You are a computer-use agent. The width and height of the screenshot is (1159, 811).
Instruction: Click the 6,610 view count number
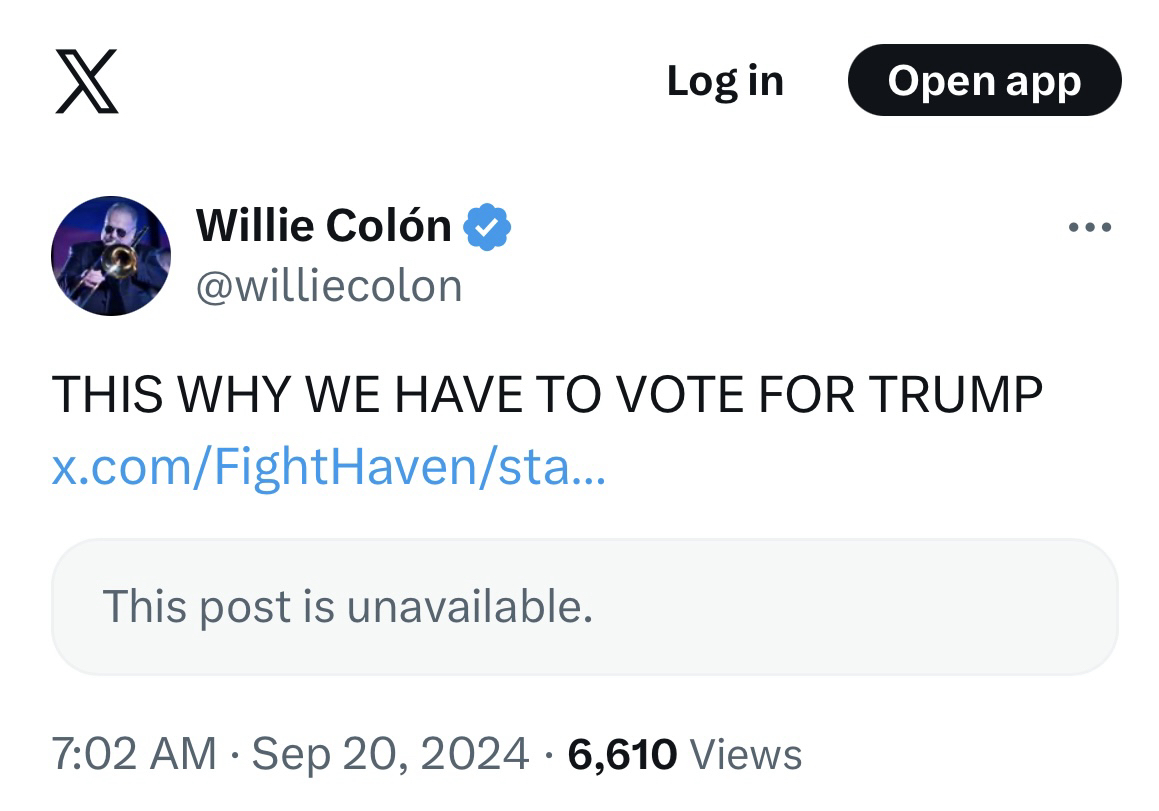622,754
